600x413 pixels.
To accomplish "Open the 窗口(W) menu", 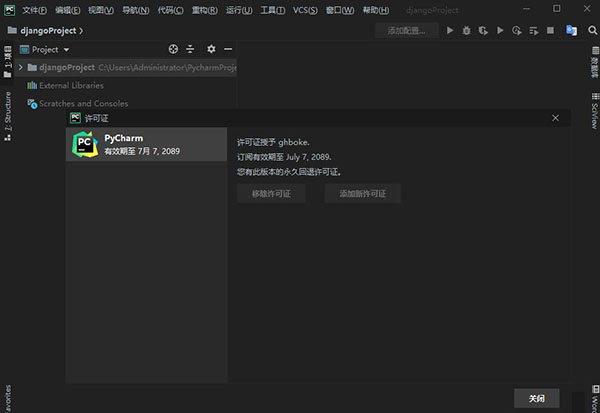I will point(340,10).
